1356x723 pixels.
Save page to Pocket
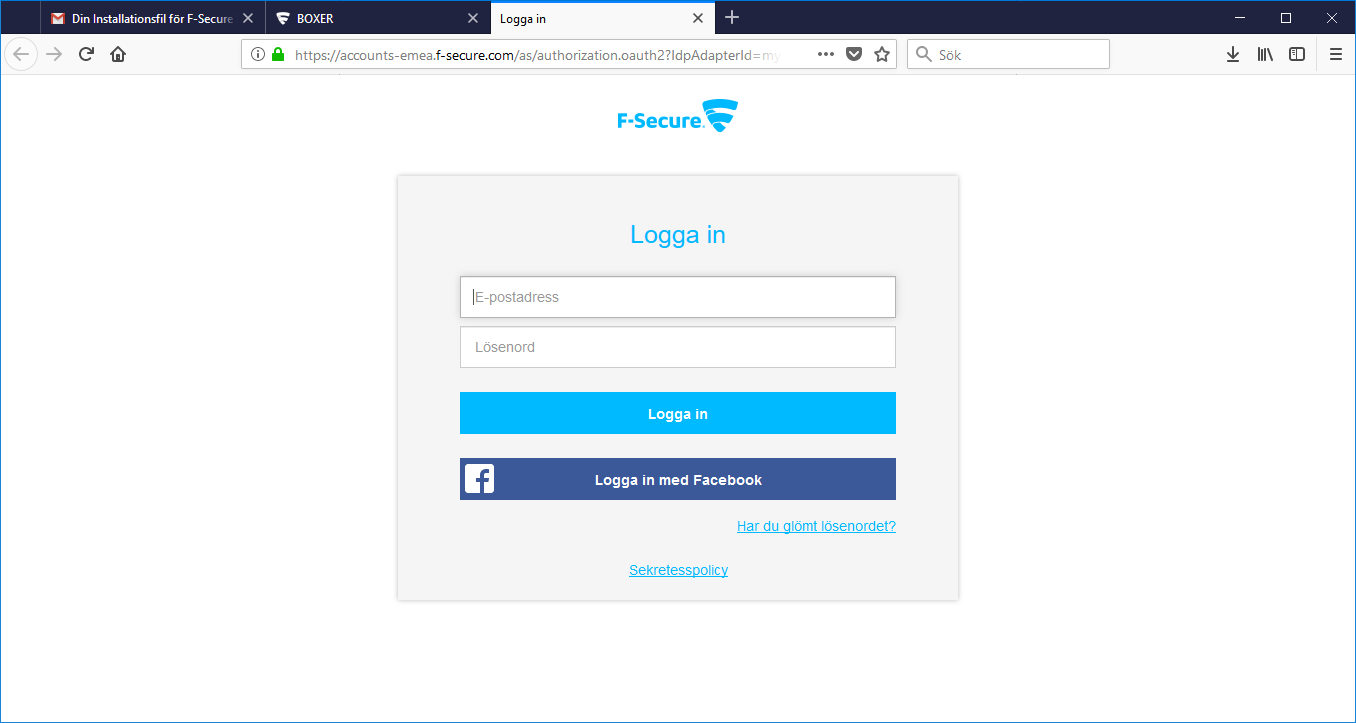[x=854, y=54]
